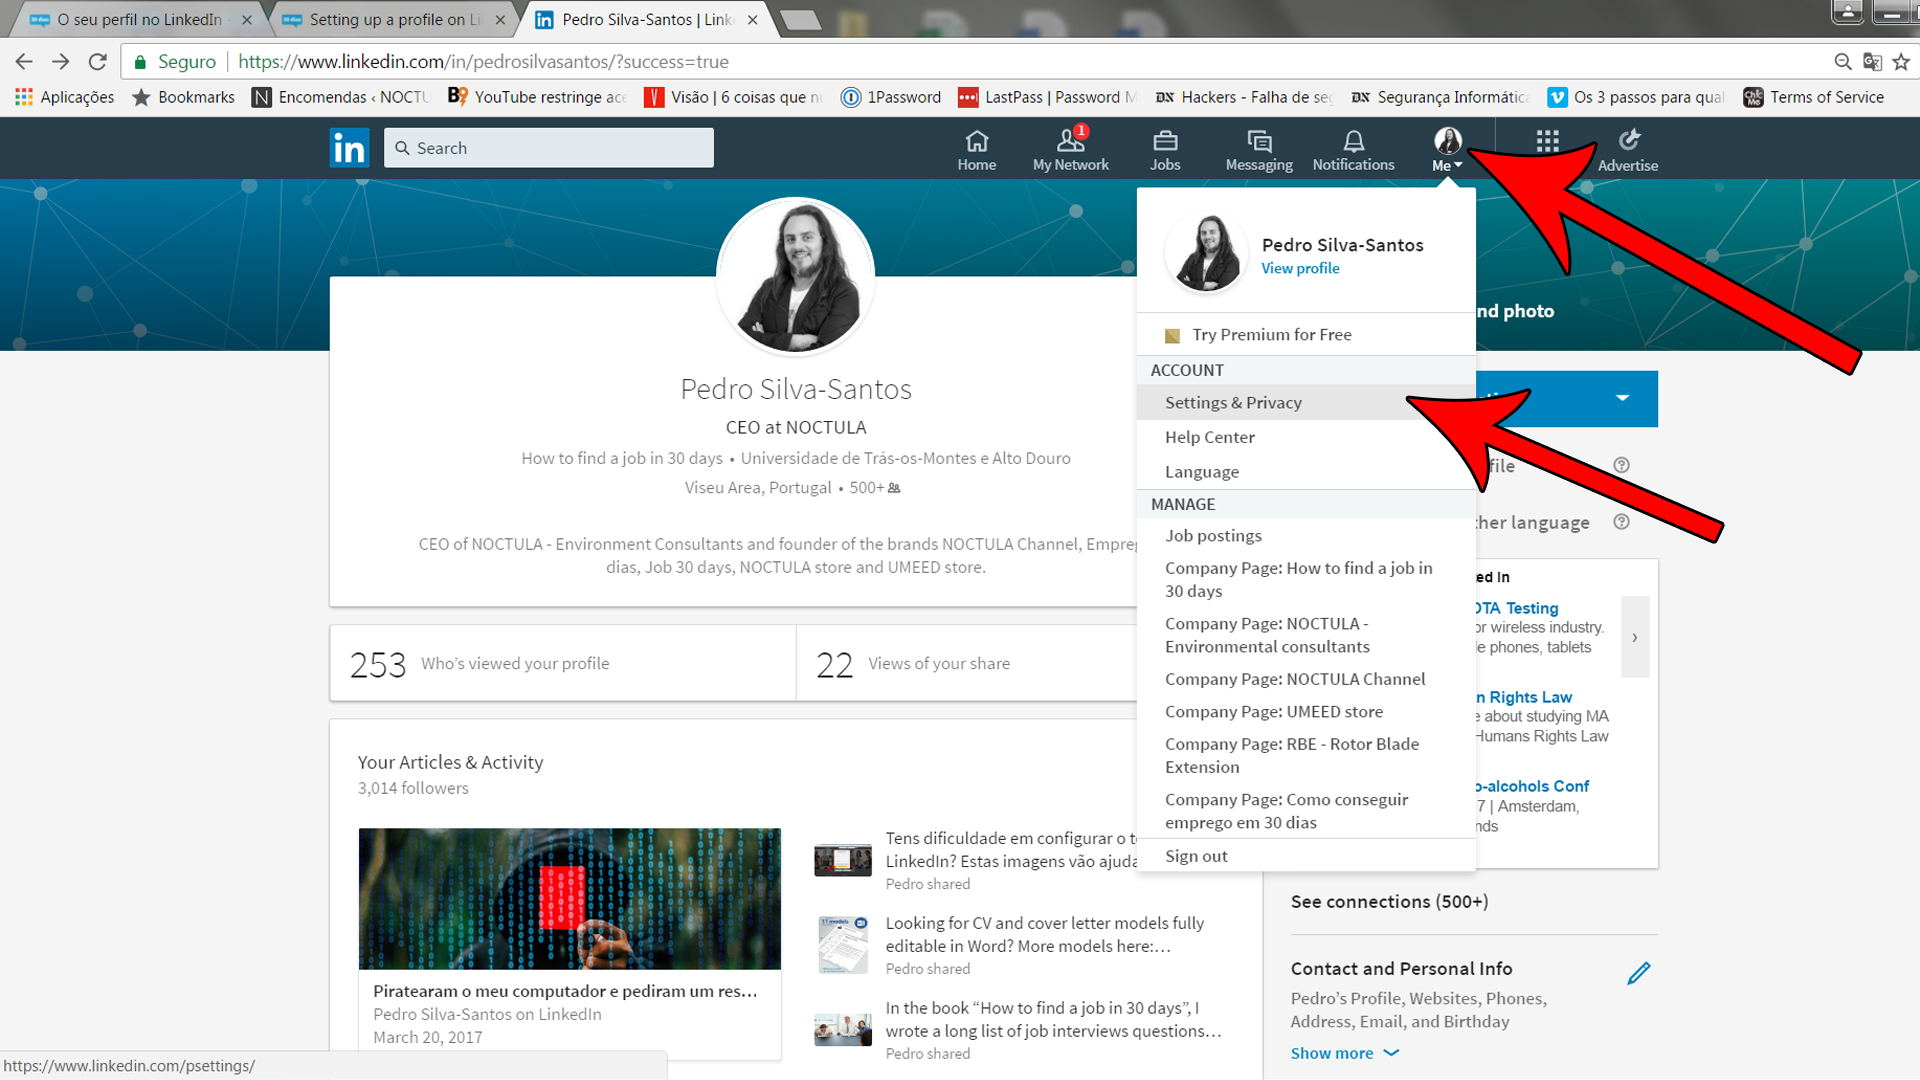Open Company Page: NOCTULA Channel
This screenshot has height=1080, width=1920.
coord(1306,679)
